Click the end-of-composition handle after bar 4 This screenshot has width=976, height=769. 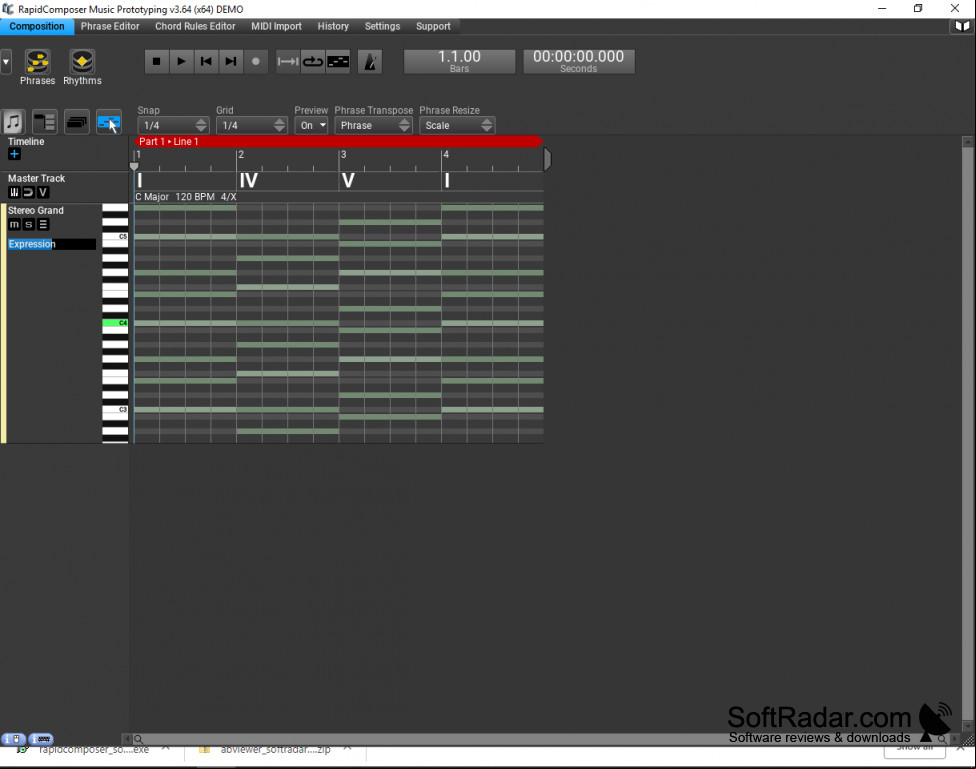547,159
